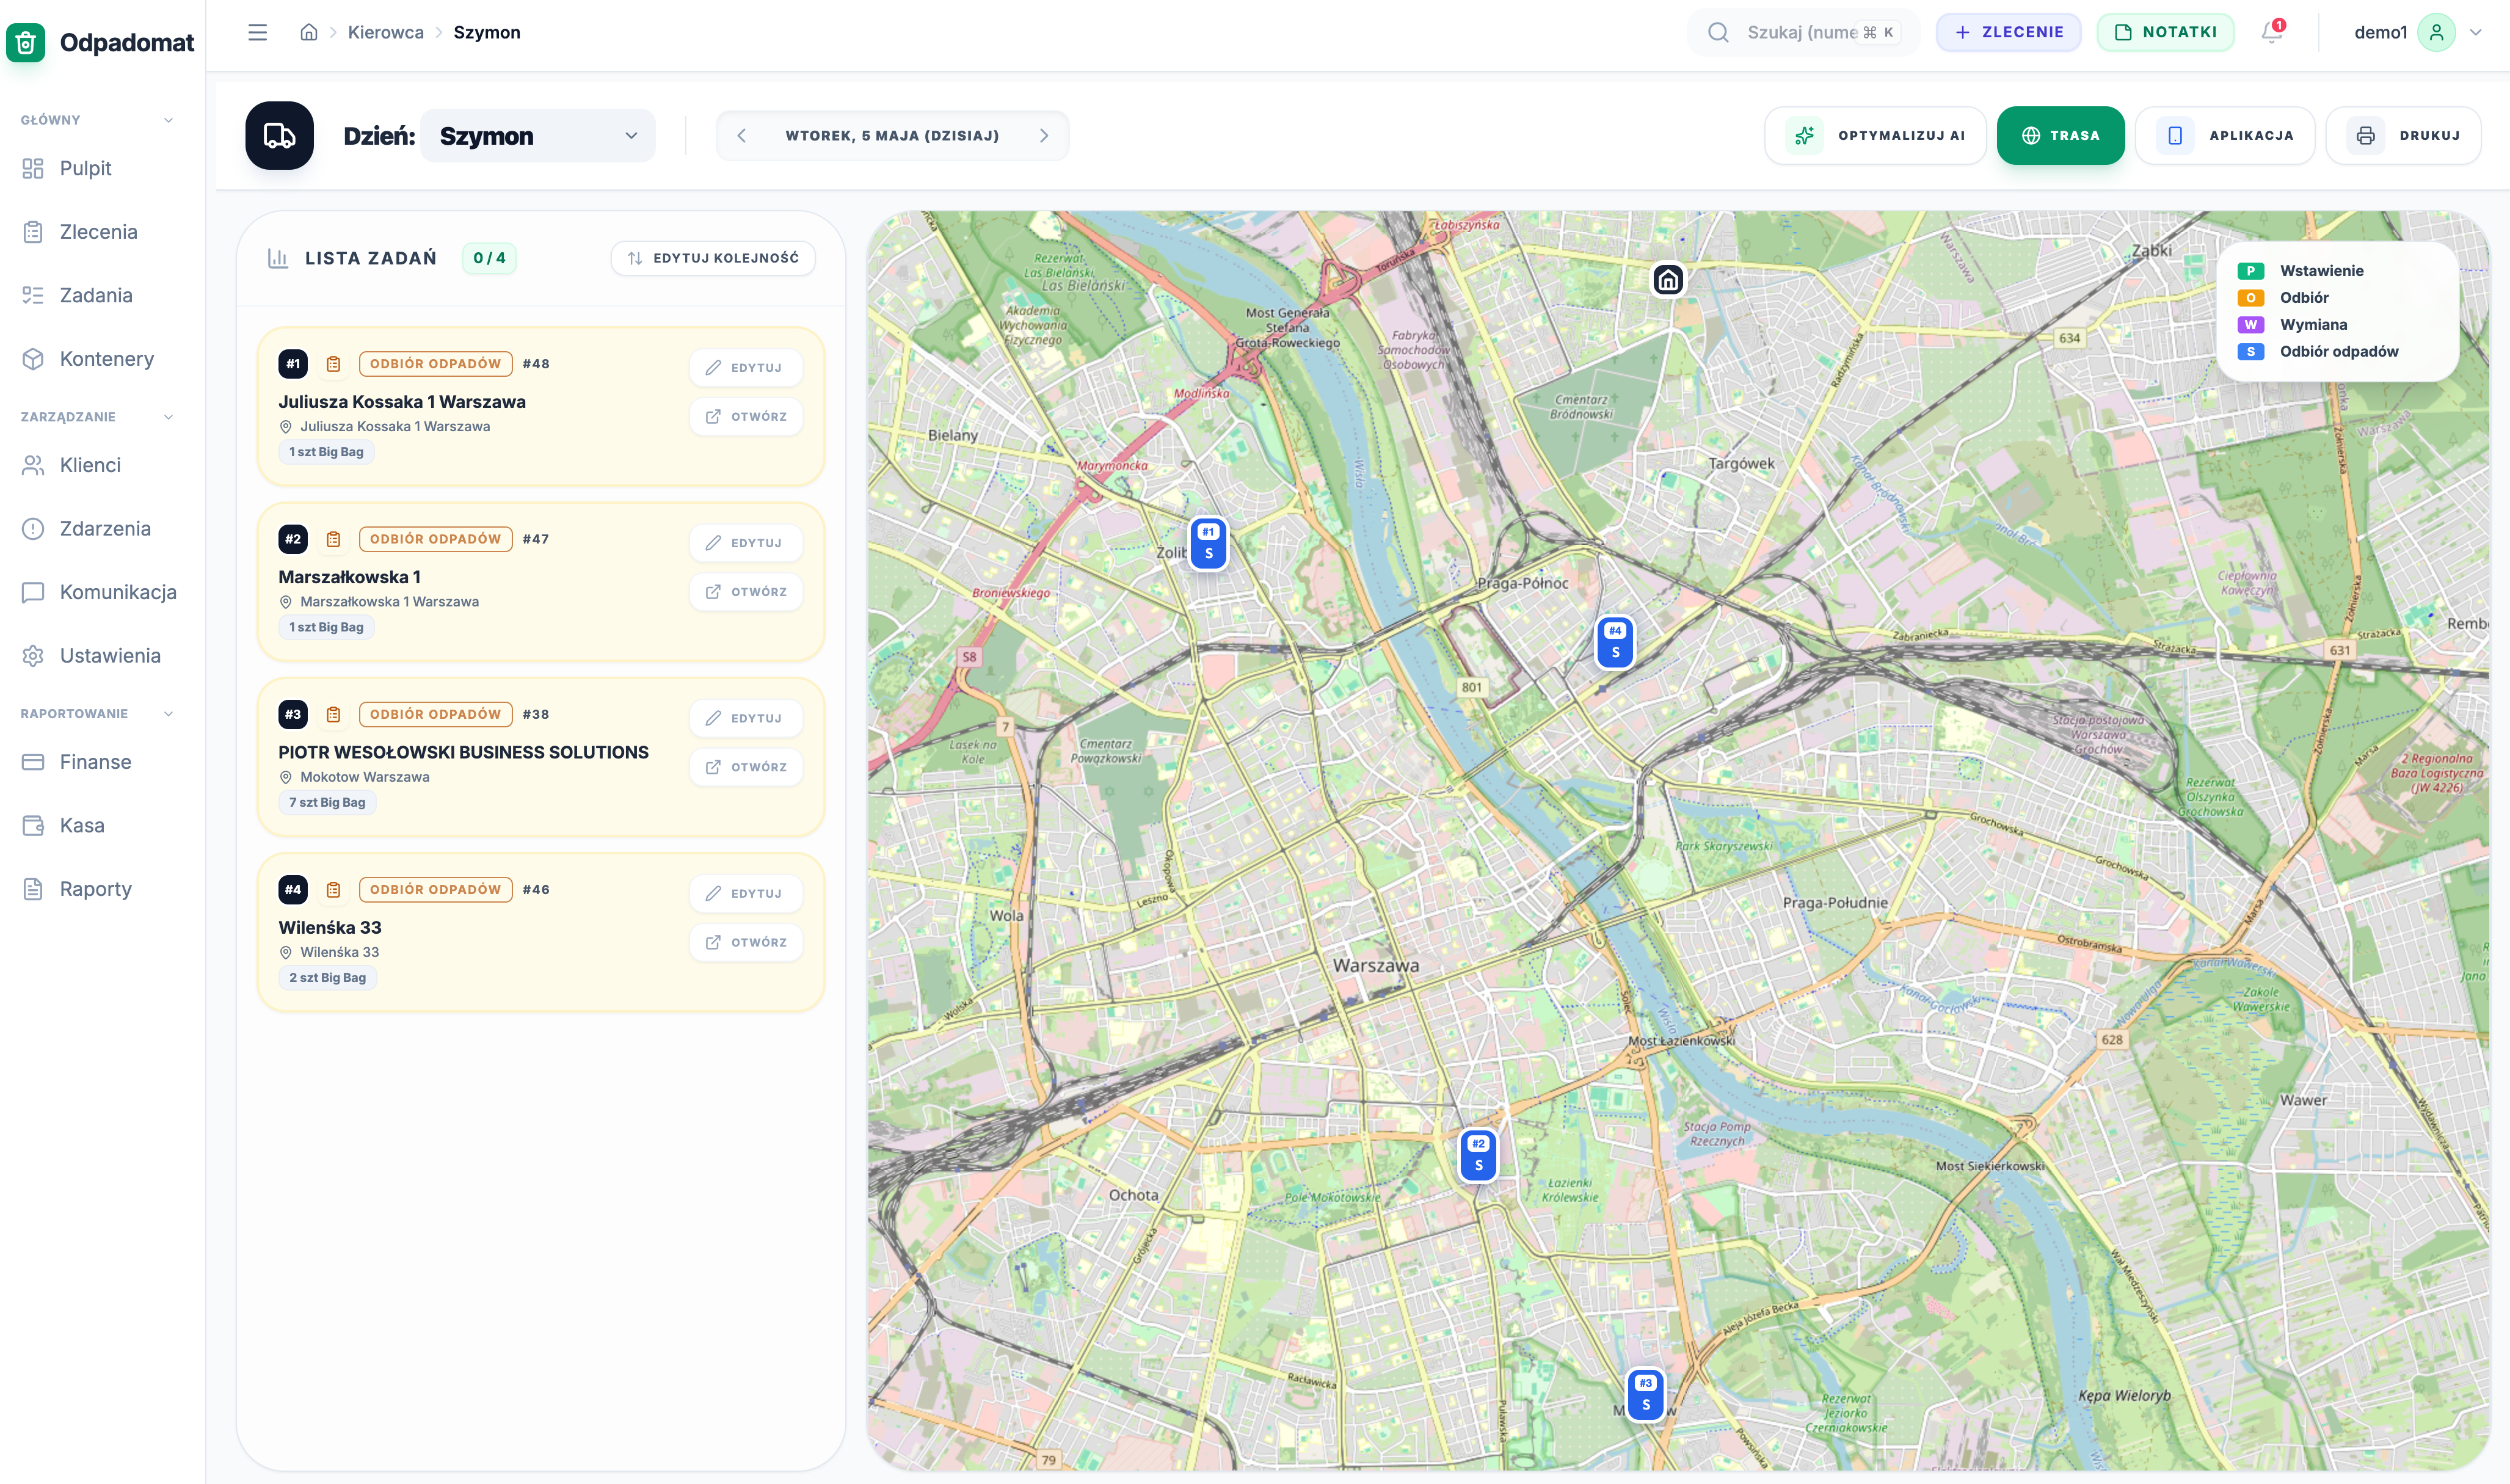
Task: Select map marker #3 in Mokotów
Action: pyautogui.click(x=1646, y=1394)
